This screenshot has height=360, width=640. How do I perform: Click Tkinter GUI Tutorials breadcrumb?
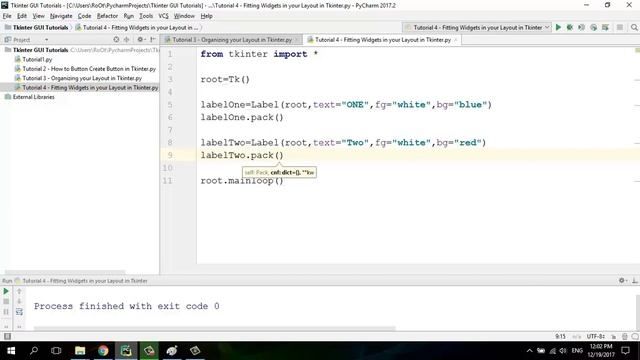click(x=36, y=27)
